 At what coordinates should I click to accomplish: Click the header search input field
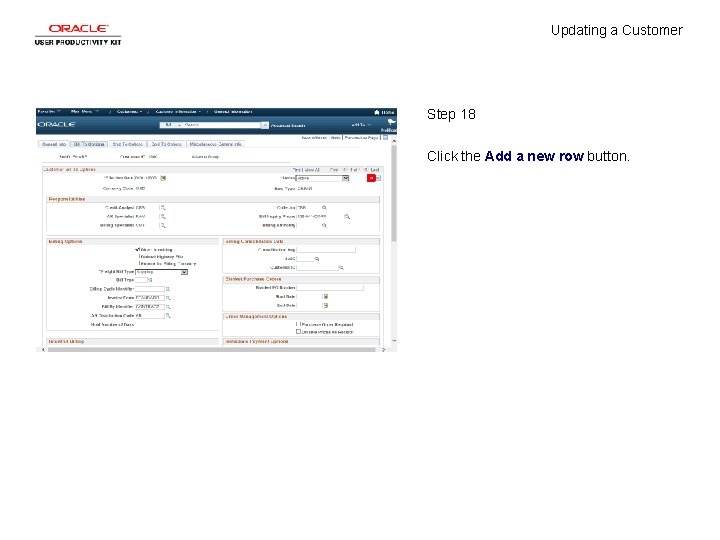pos(222,125)
